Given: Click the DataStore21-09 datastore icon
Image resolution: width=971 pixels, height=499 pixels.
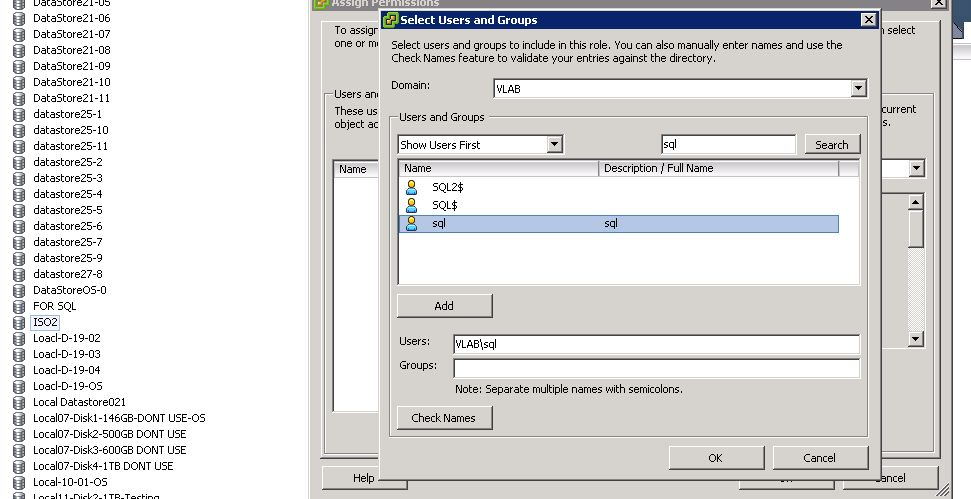Looking at the screenshot, I should [19, 66].
